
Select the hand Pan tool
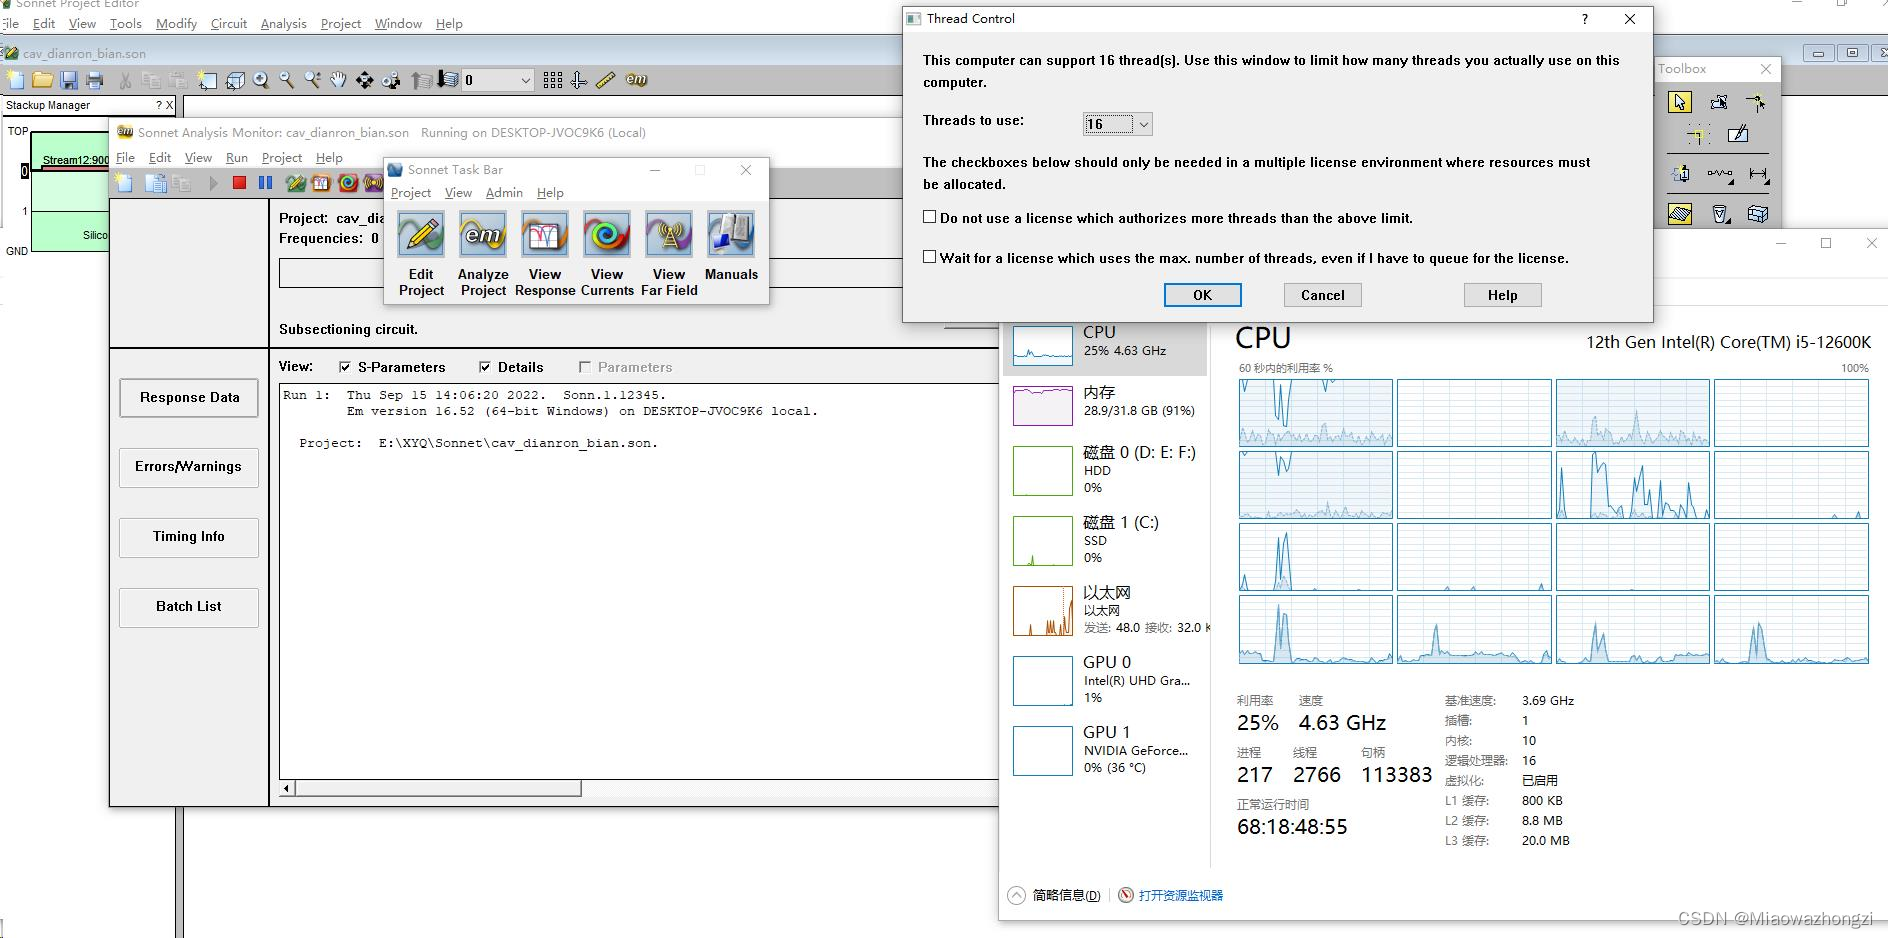pyautogui.click(x=339, y=80)
